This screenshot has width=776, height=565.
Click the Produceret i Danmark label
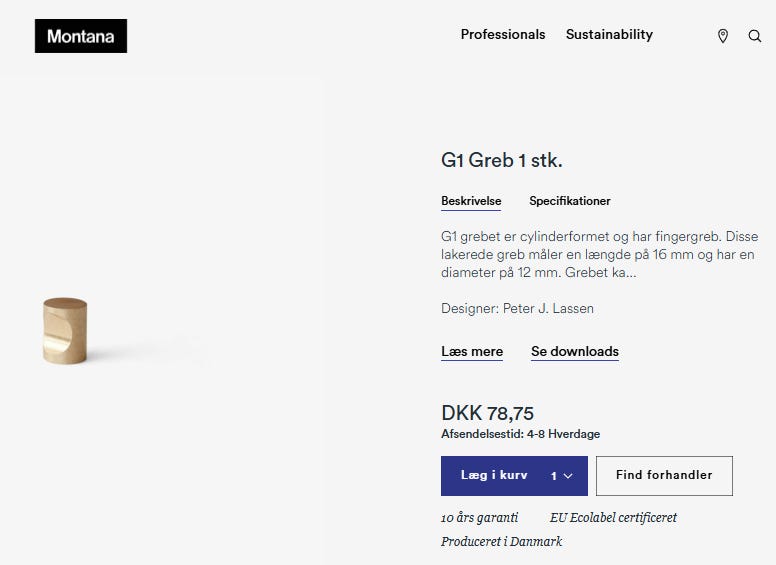tap(501, 541)
